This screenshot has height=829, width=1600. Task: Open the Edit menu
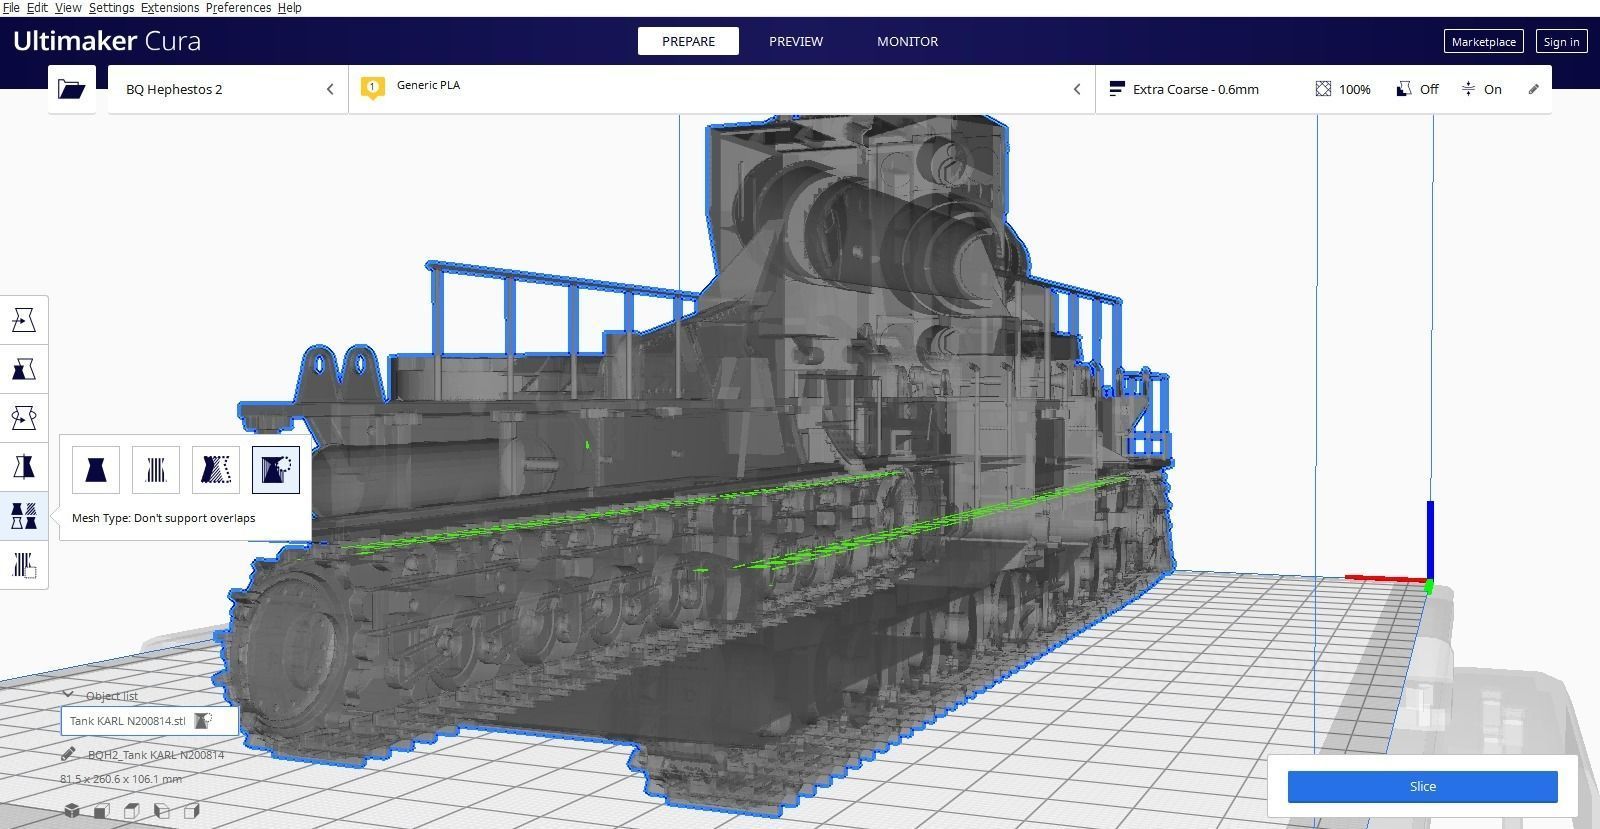tap(37, 8)
